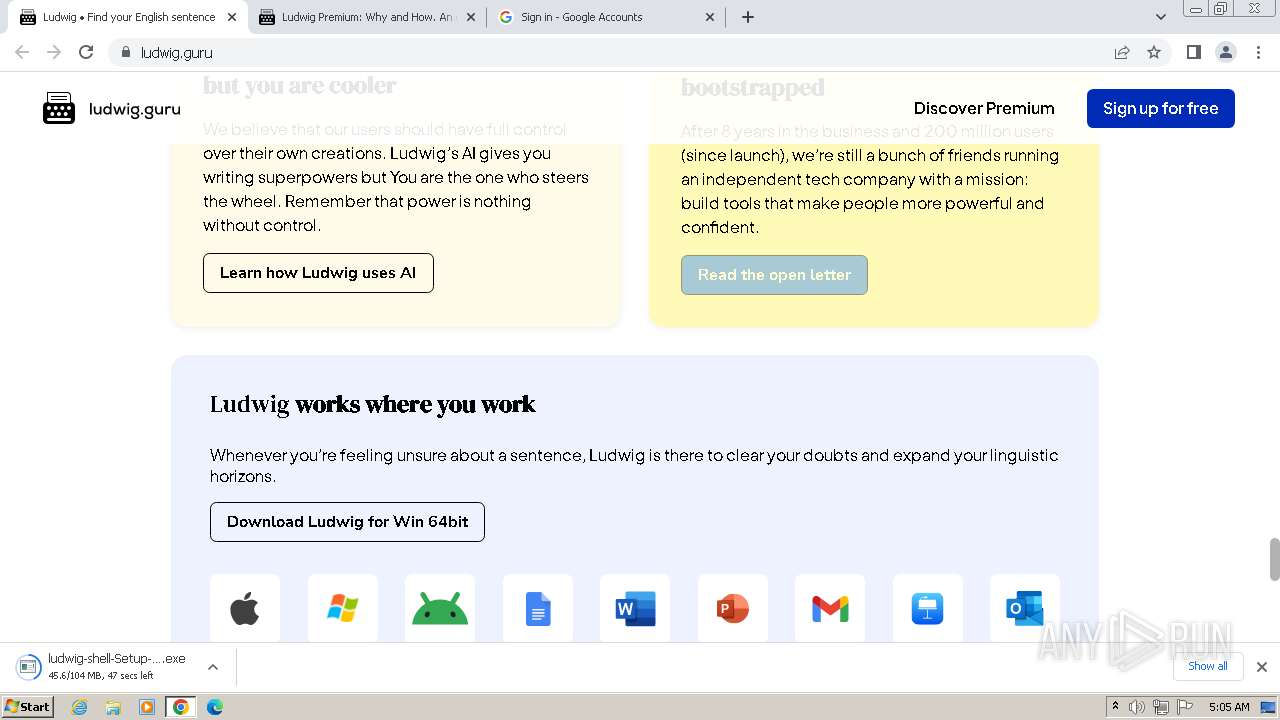Reload the page
The image size is (1280, 720).
86,52
